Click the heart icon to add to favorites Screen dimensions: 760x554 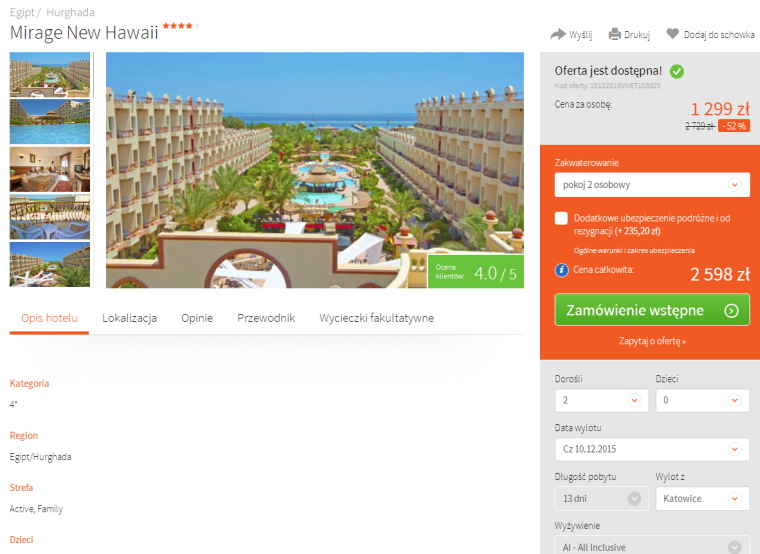click(x=672, y=33)
